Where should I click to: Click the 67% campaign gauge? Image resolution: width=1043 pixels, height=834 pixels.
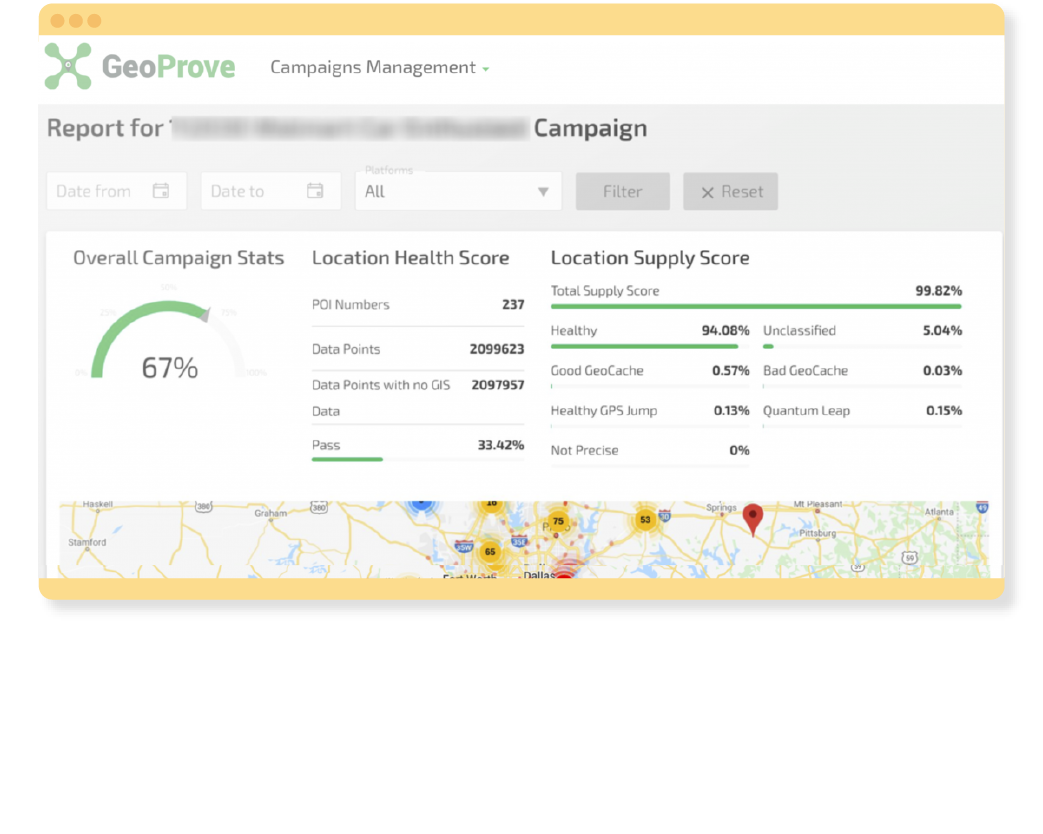tap(169, 341)
